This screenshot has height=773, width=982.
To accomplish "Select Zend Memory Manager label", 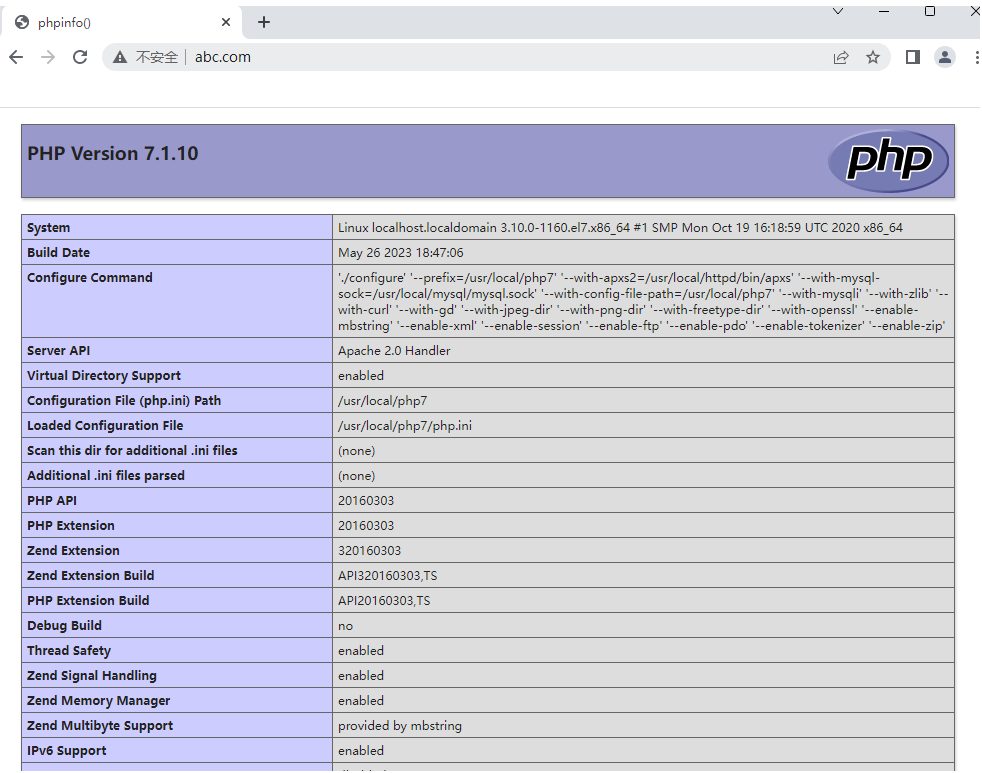I will click(x=99, y=701).
